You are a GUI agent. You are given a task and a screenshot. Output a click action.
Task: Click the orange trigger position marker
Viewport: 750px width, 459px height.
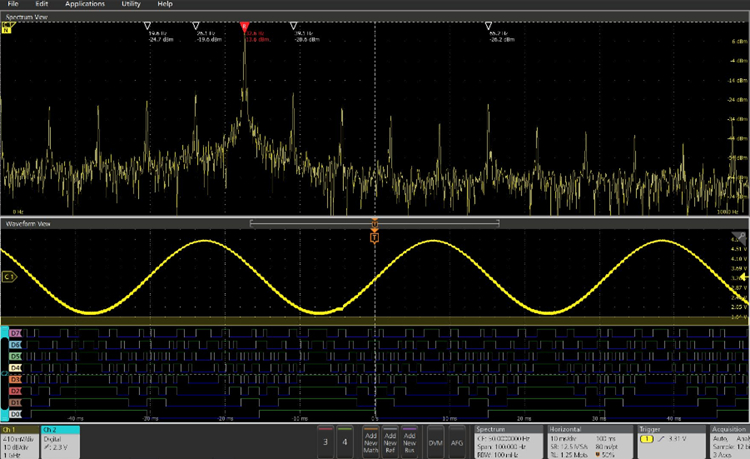[x=374, y=236]
